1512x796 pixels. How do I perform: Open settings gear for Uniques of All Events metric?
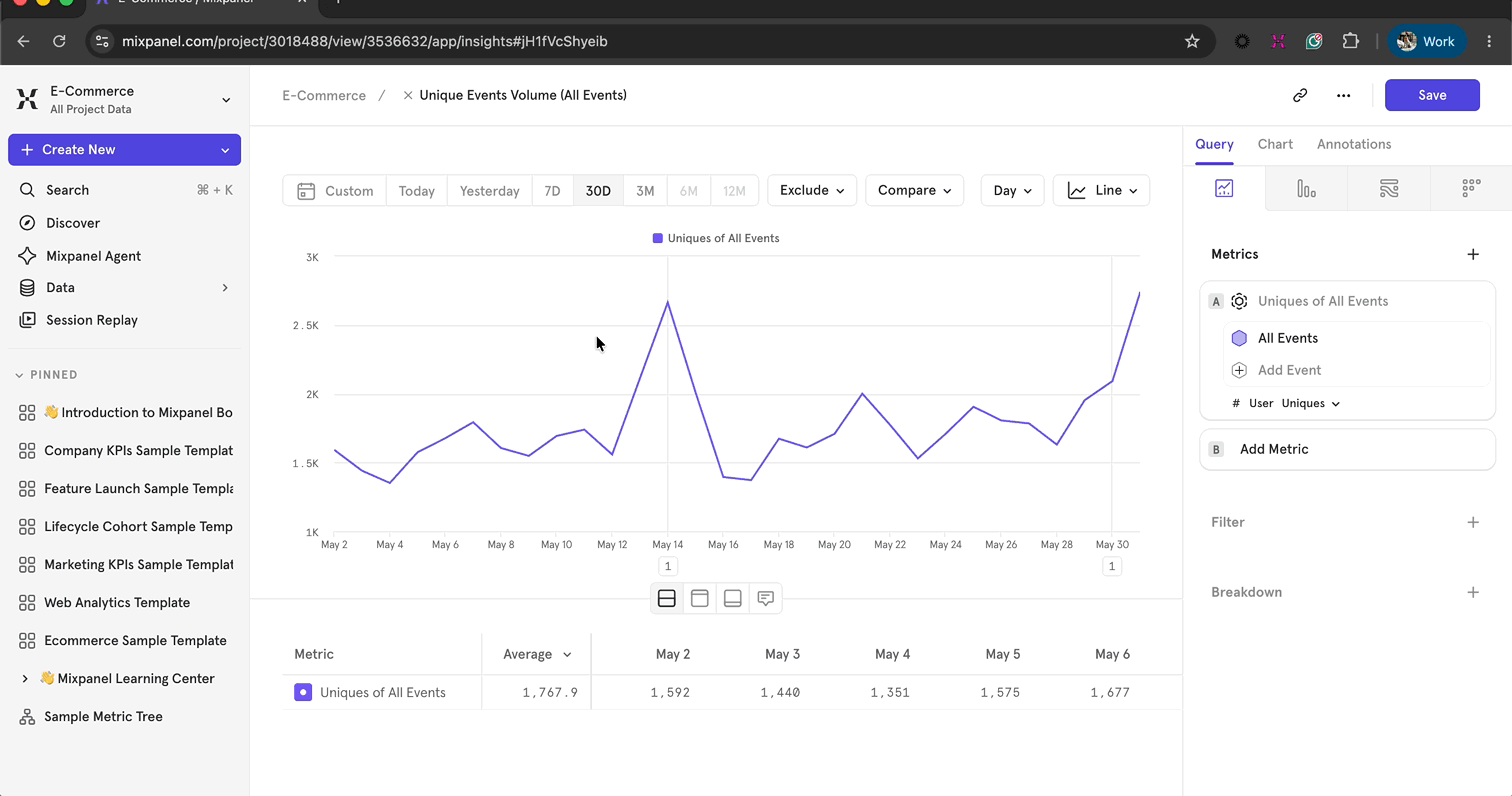point(1239,301)
